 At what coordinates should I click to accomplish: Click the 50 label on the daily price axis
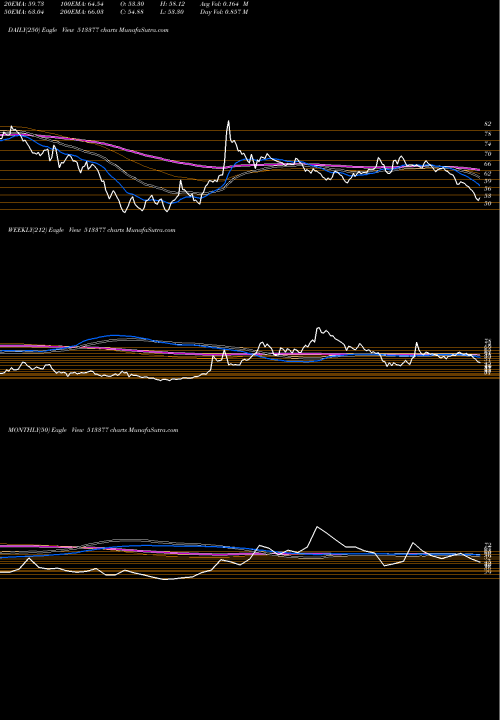click(488, 203)
